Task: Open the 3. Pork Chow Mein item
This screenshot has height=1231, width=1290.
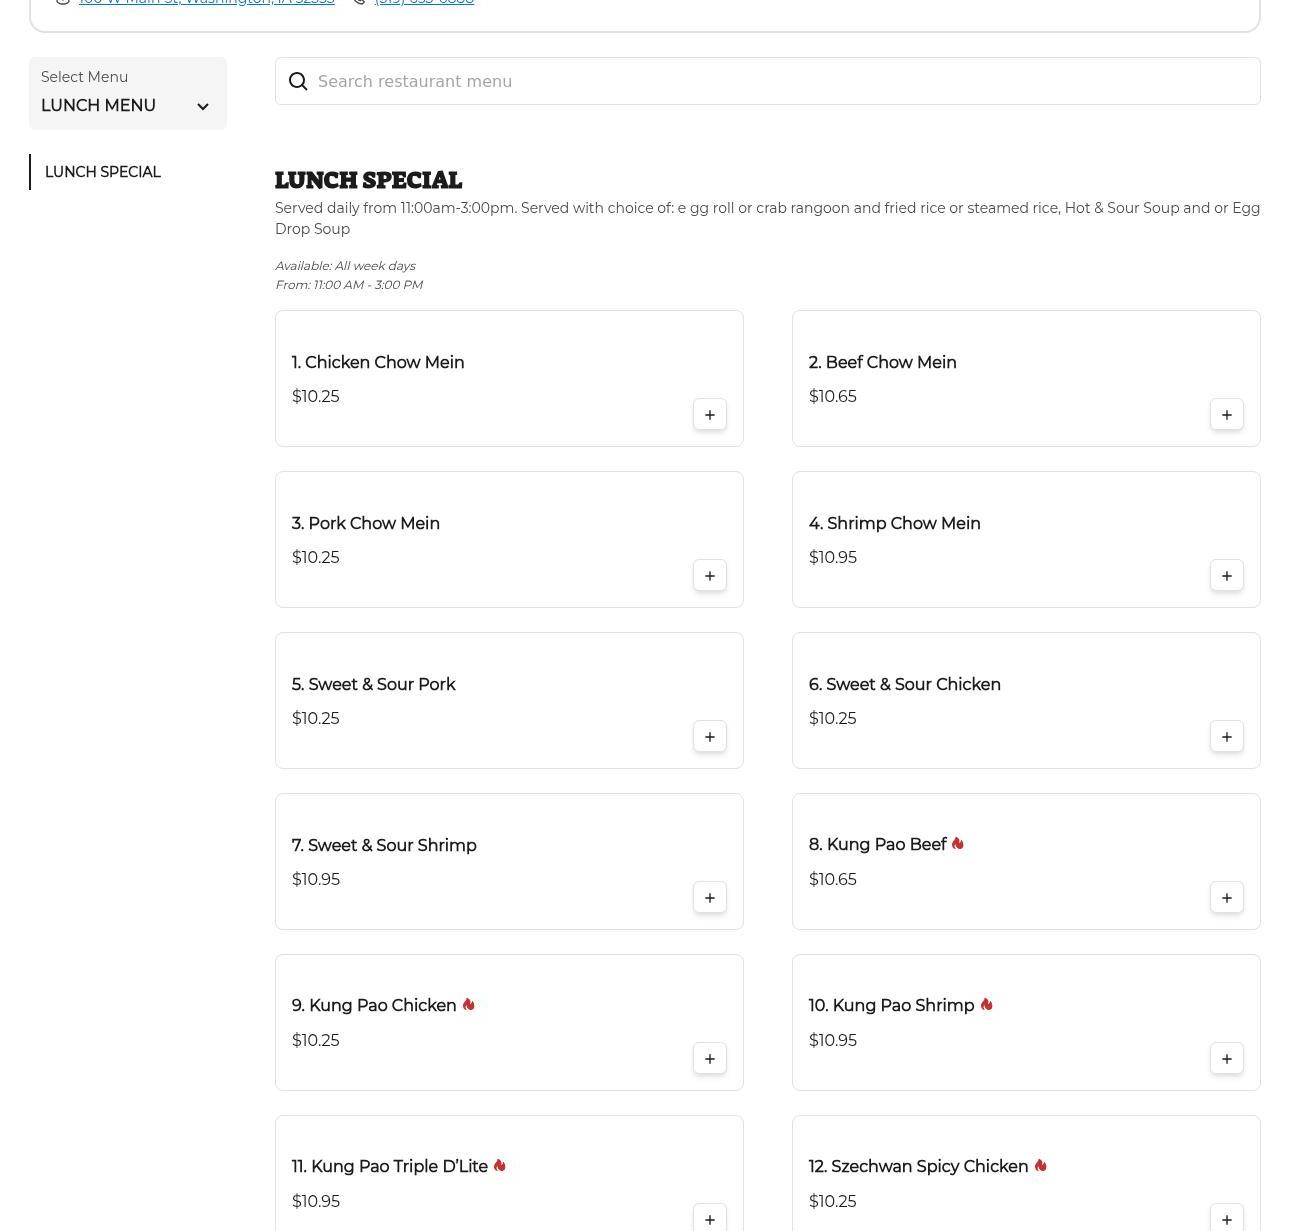Action: coord(509,540)
